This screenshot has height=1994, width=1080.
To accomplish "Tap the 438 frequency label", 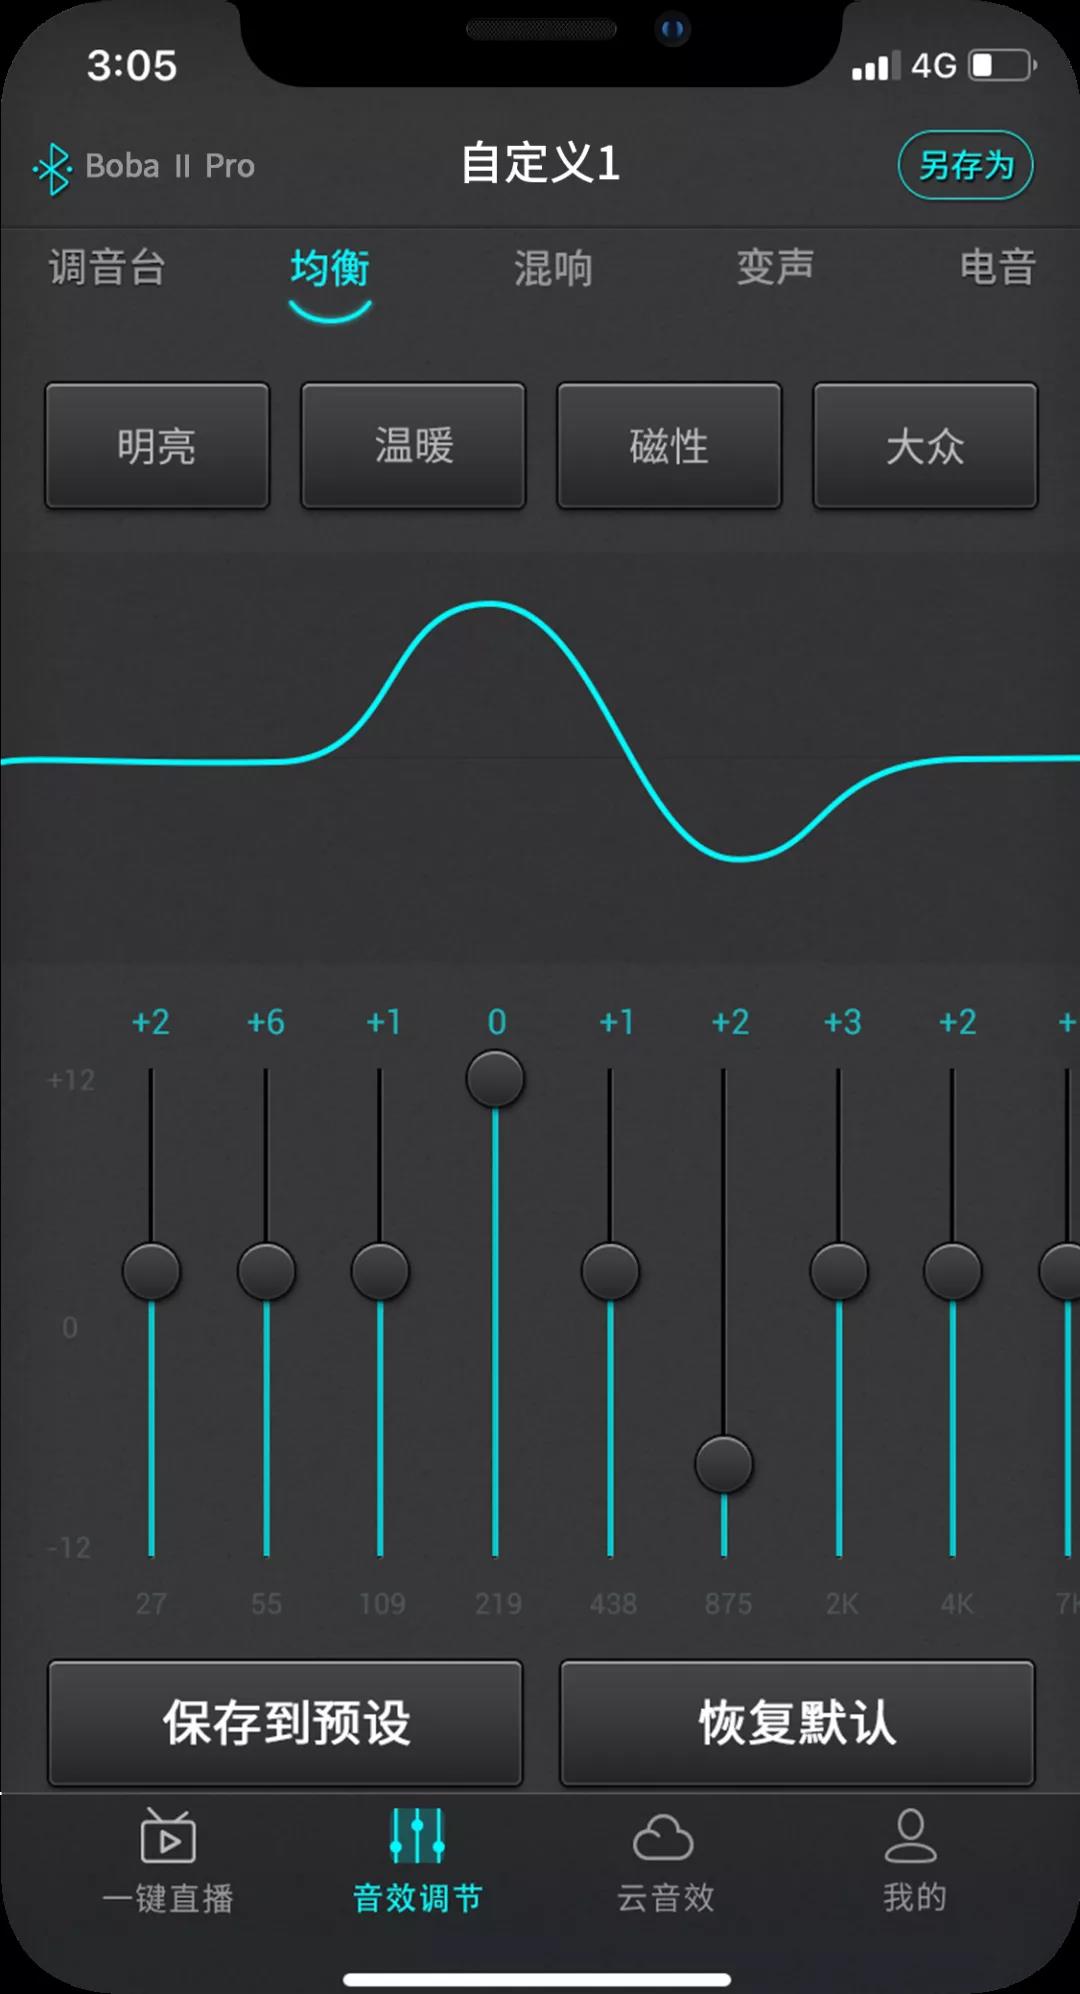I will [613, 1604].
